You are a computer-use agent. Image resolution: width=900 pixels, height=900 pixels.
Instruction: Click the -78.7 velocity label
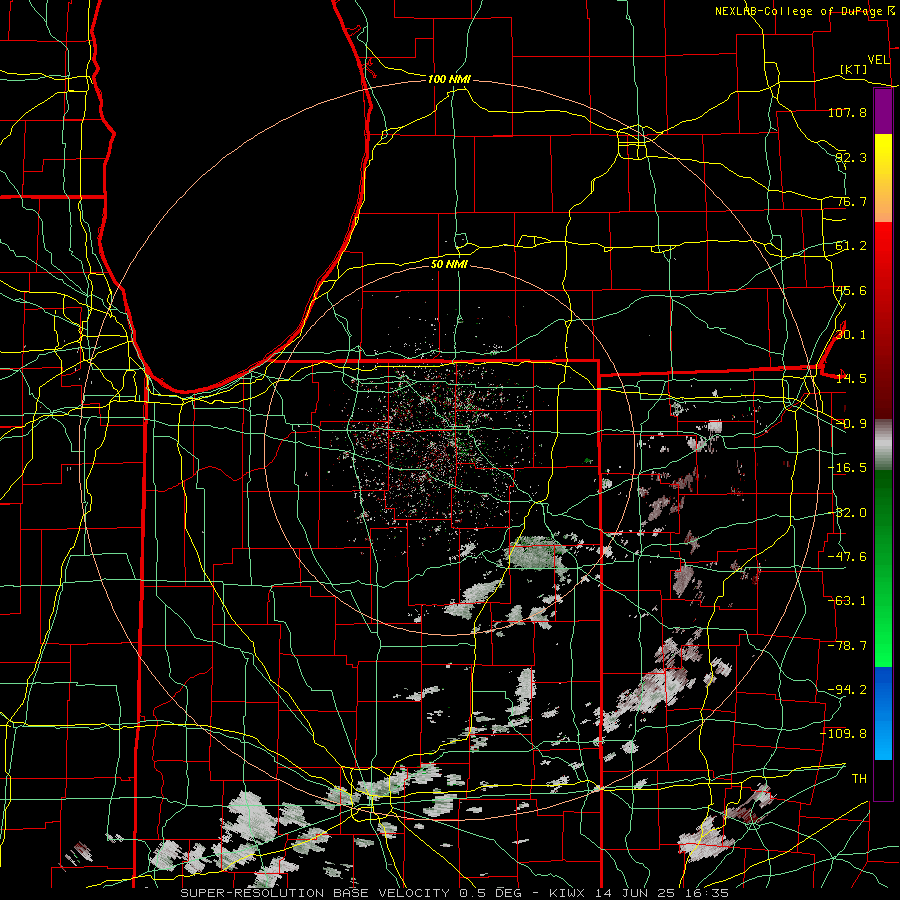[847, 646]
